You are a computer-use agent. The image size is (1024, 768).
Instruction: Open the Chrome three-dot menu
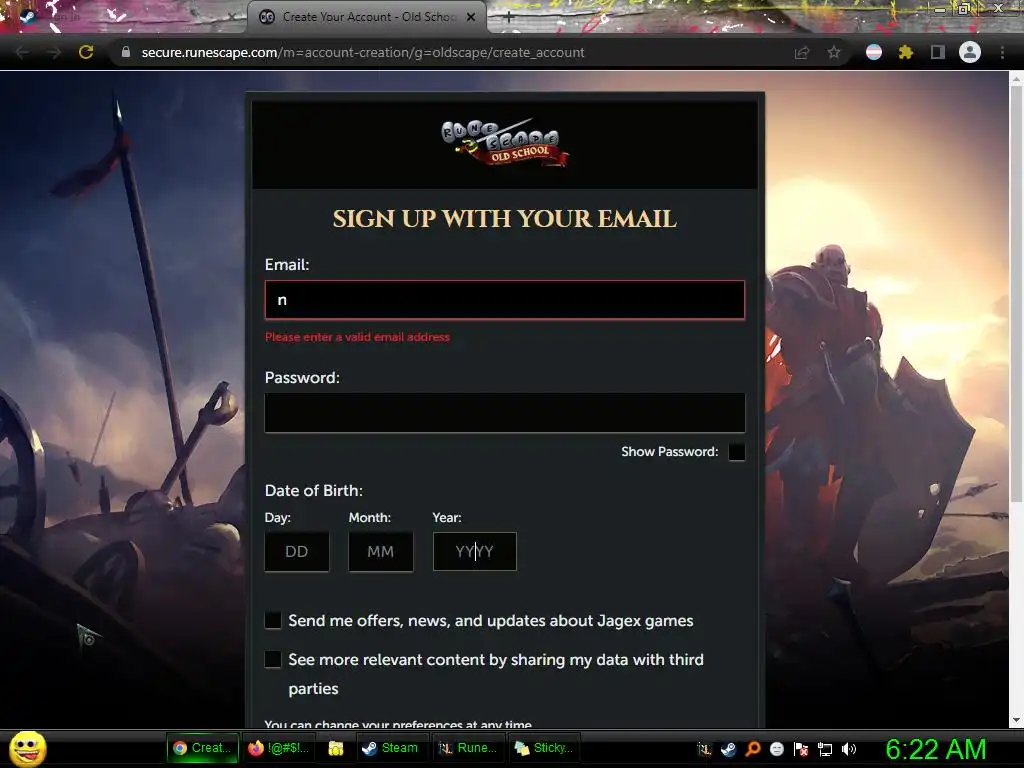pyautogui.click(x=1002, y=52)
